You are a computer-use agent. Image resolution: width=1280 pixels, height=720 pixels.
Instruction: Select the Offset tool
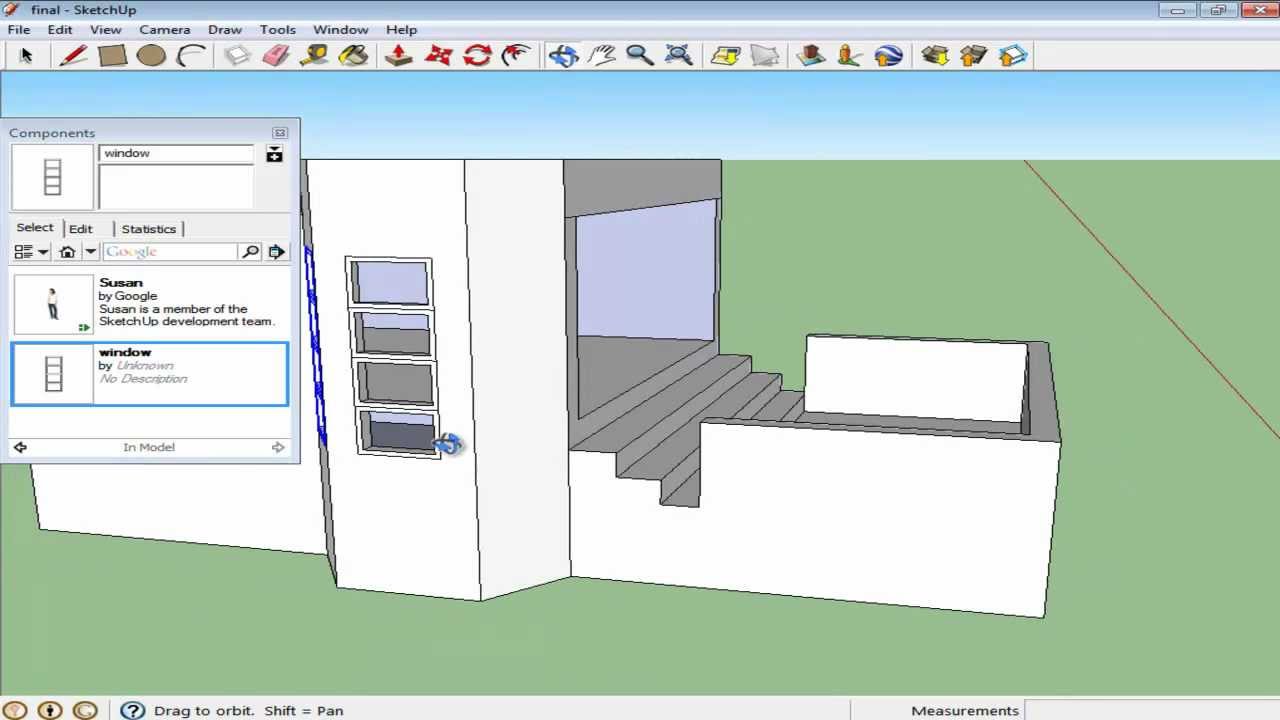pyautogui.click(x=516, y=56)
